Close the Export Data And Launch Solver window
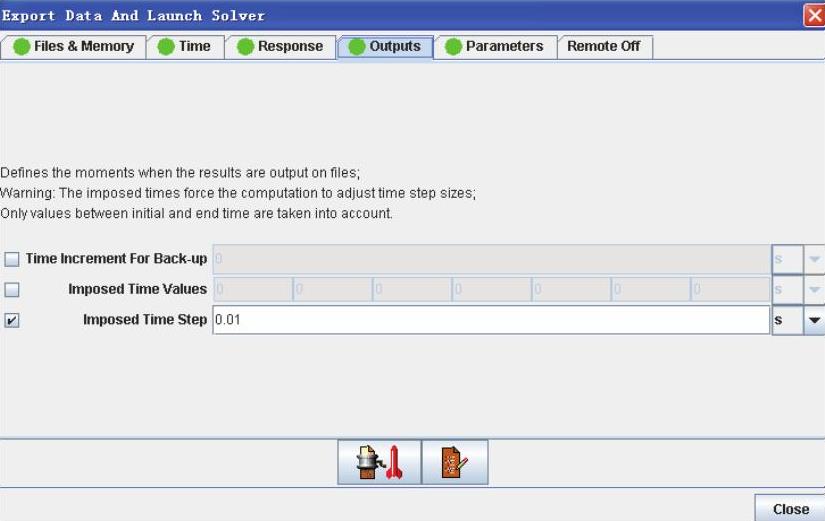The width and height of the screenshot is (825, 521). click(814, 15)
